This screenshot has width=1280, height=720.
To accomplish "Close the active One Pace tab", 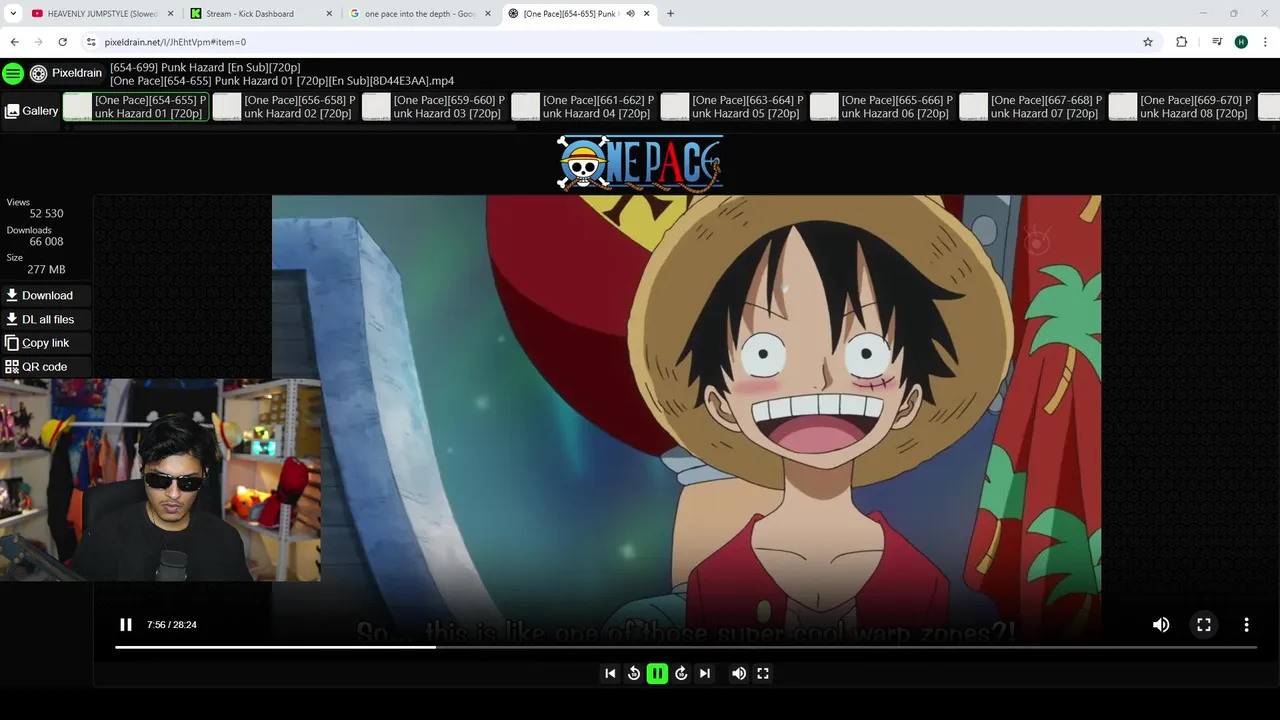I will tap(647, 14).
